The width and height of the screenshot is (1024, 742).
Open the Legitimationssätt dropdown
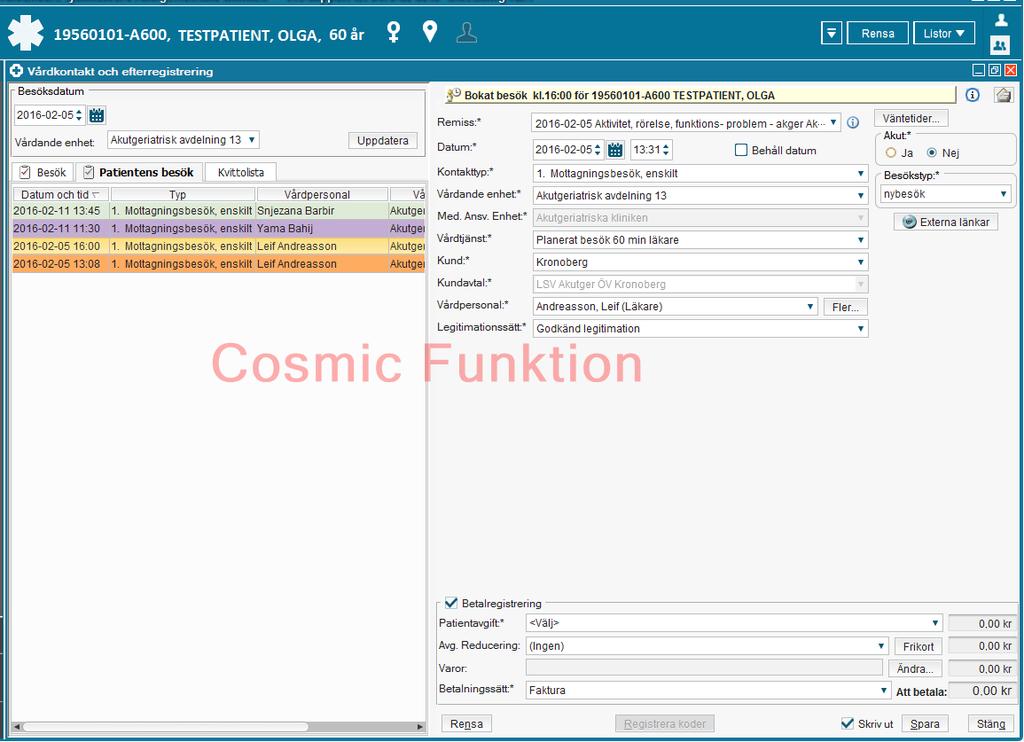pyautogui.click(x=700, y=329)
